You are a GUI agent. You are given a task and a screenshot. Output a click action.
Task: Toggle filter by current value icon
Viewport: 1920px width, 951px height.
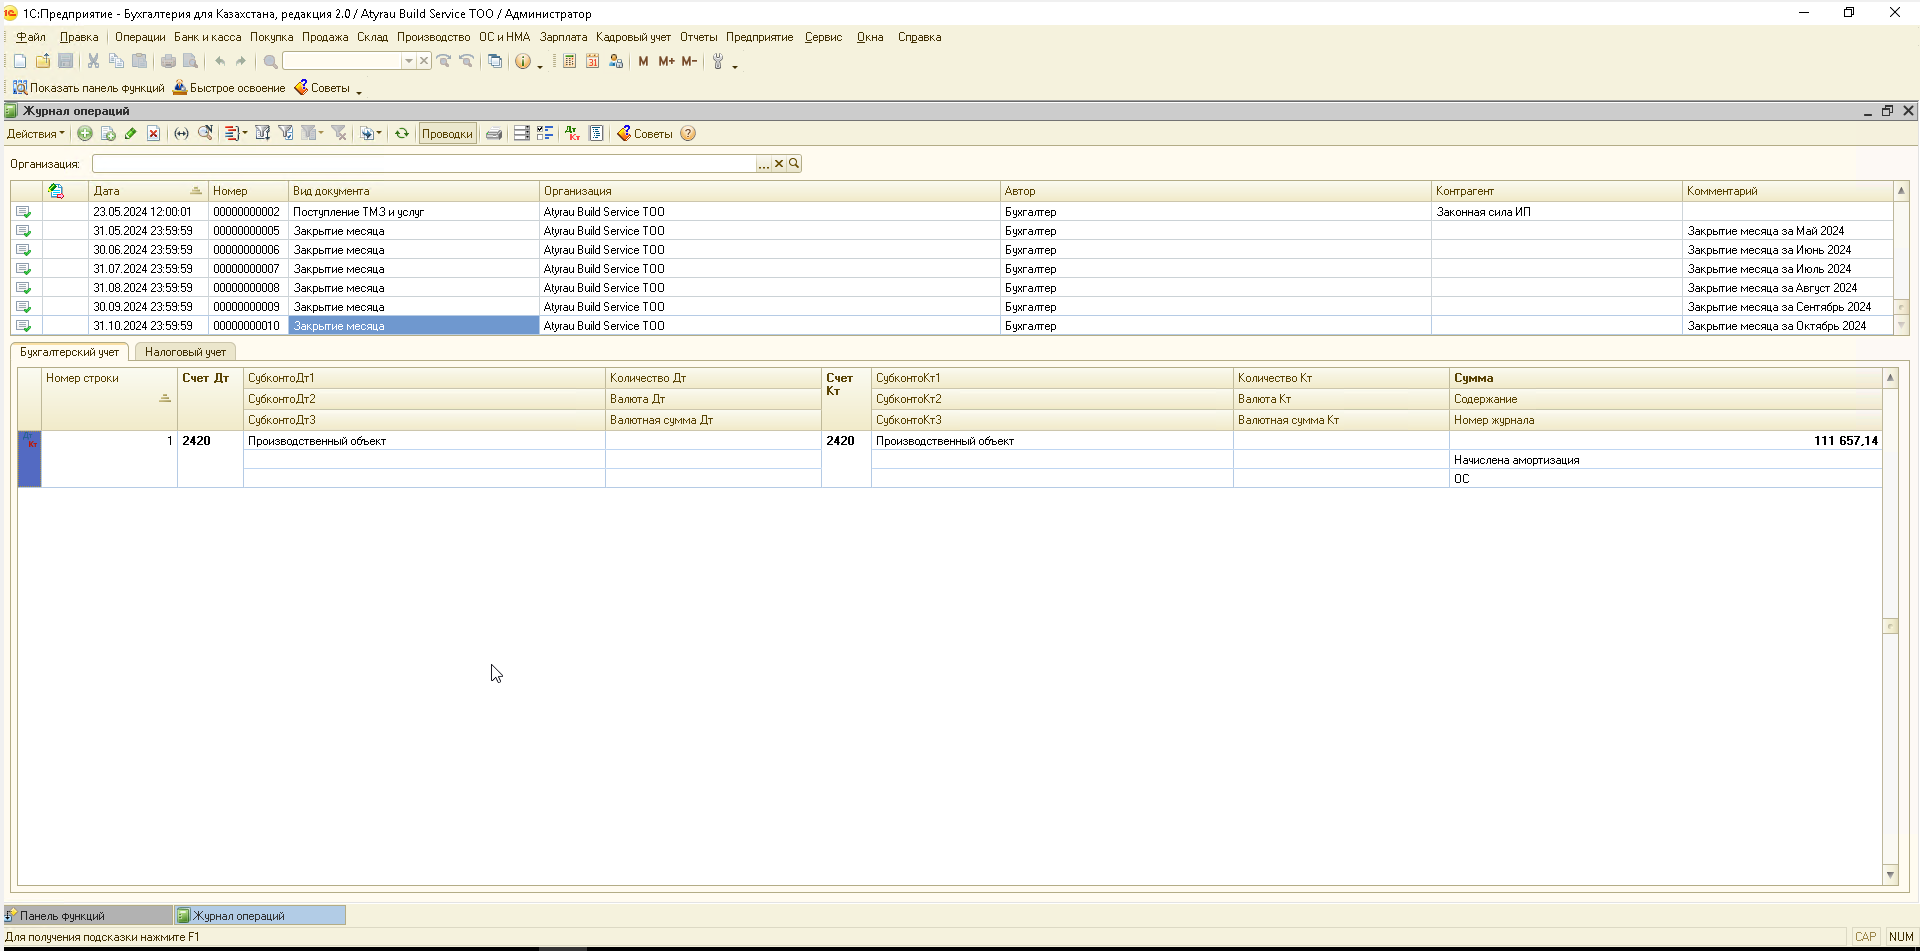[286, 134]
